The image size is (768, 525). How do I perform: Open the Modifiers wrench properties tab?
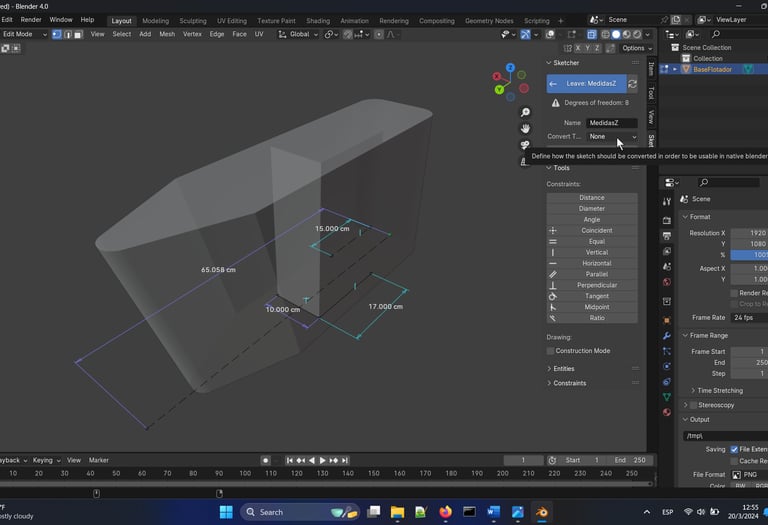[x=667, y=336]
